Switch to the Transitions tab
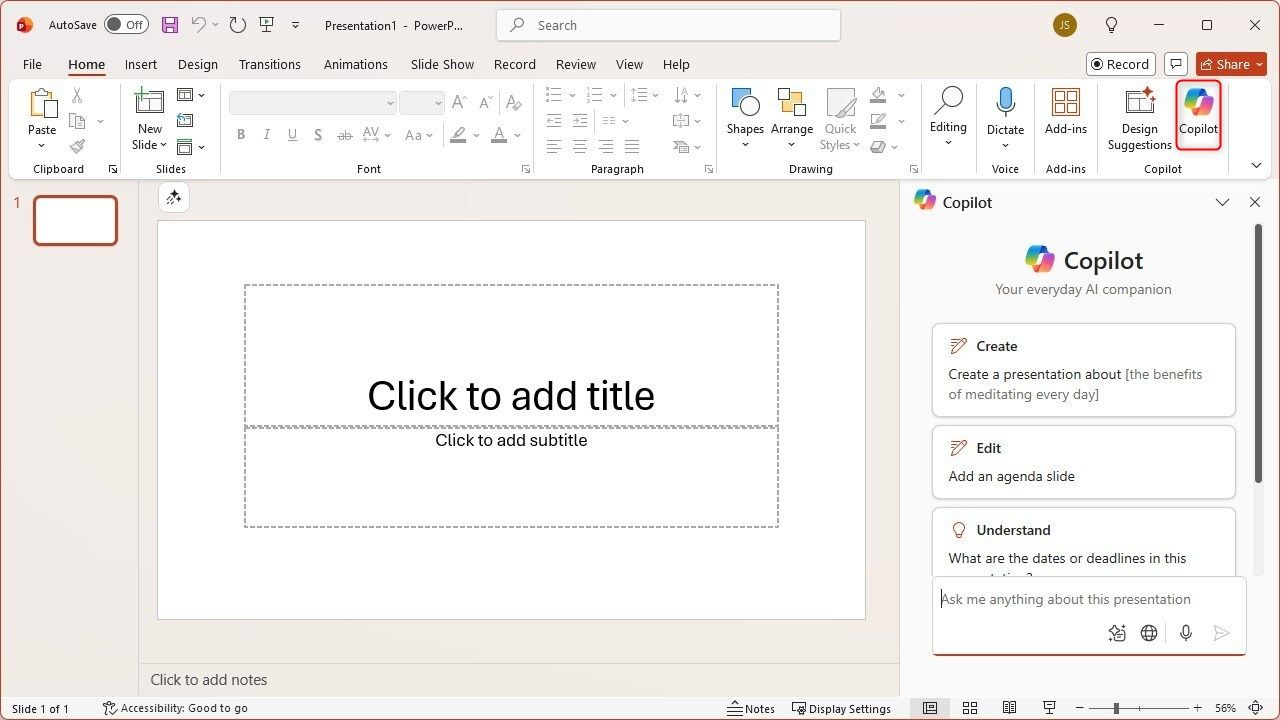Screen dimensions: 1280x720 (270, 64)
